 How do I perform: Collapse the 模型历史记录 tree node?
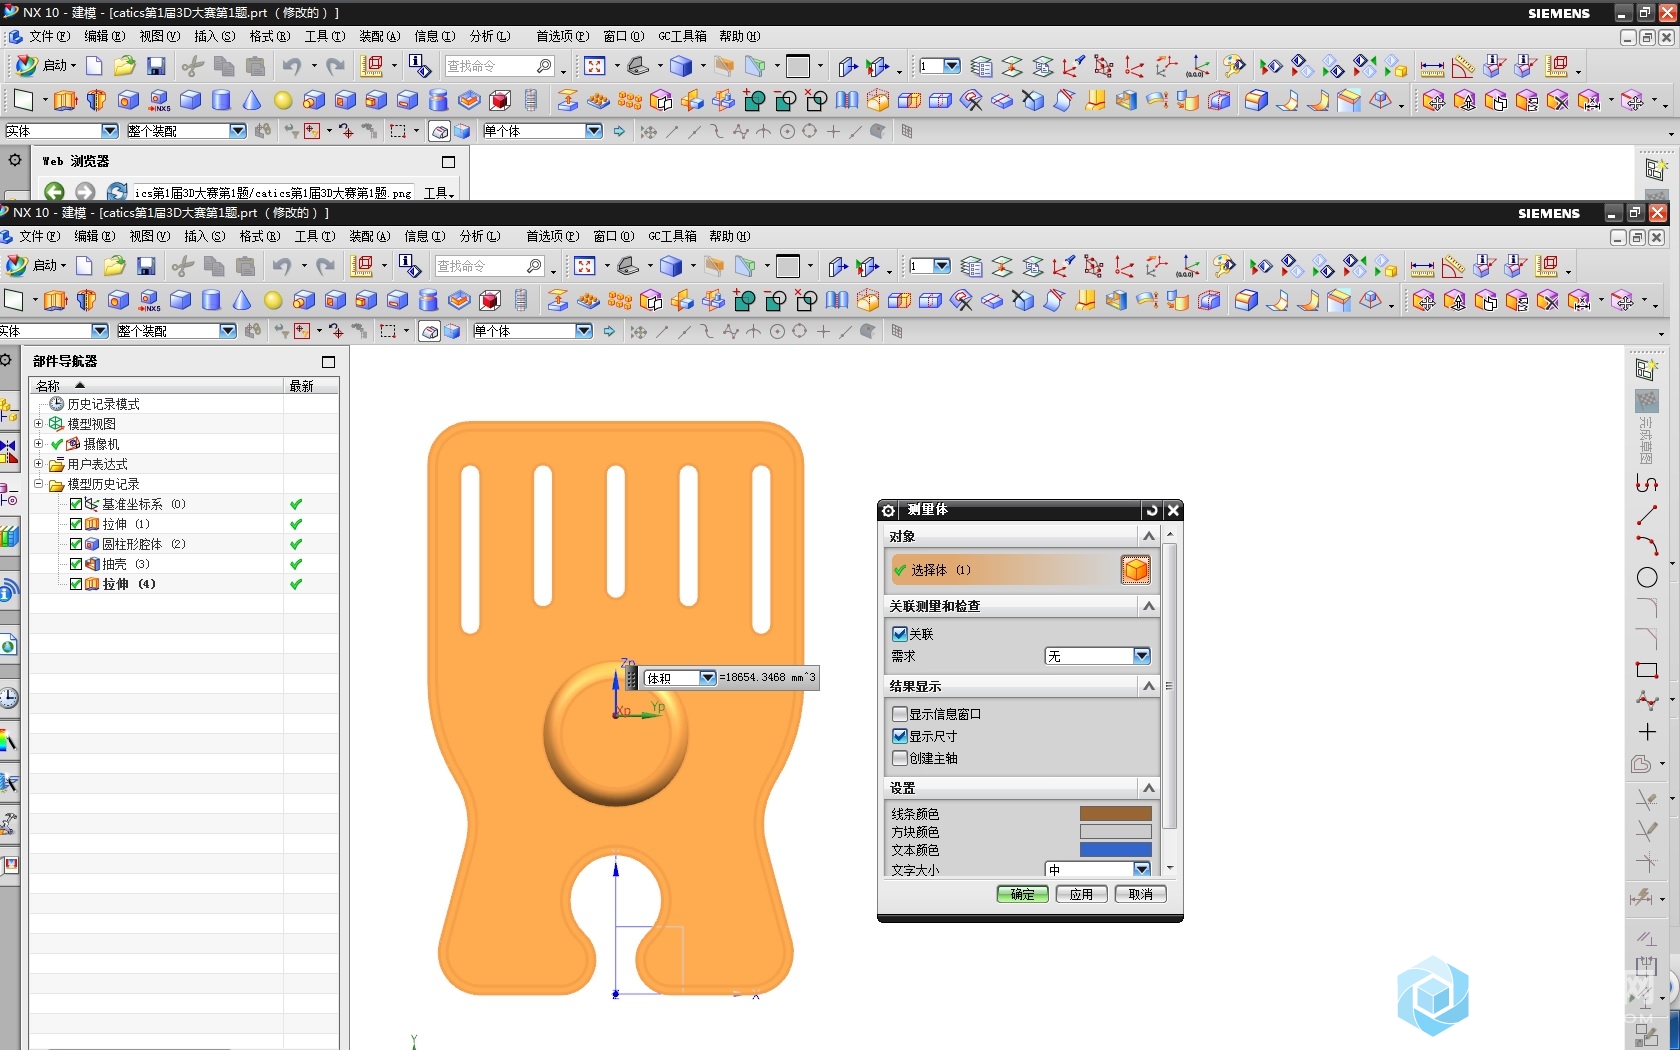click(x=39, y=484)
